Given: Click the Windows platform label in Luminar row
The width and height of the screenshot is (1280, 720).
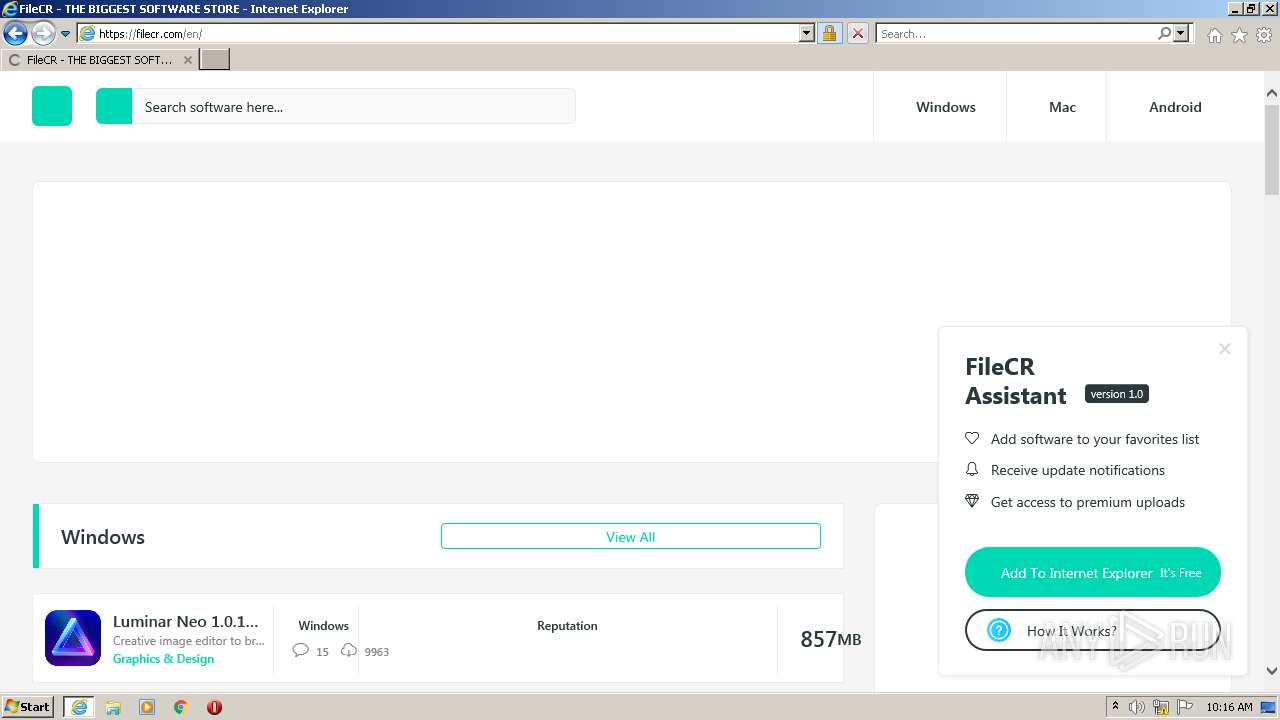Looking at the screenshot, I should click(x=323, y=625).
